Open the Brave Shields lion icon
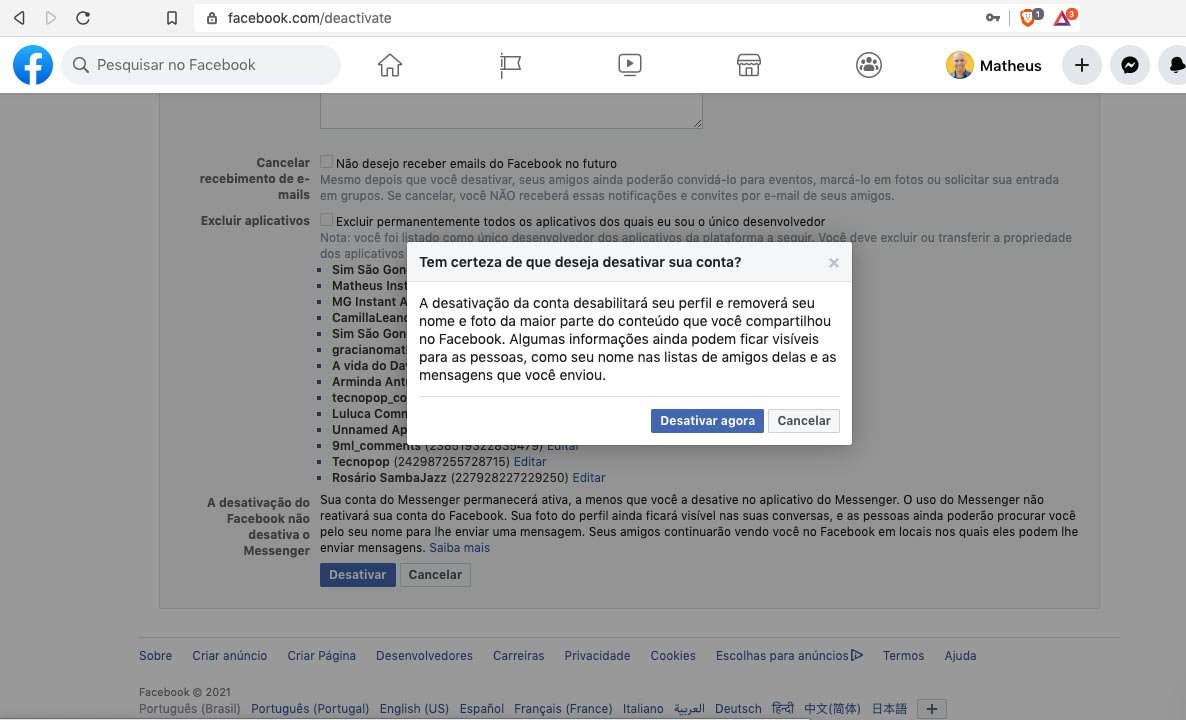Image resolution: width=1186 pixels, height=720 pixels. 1030,17
